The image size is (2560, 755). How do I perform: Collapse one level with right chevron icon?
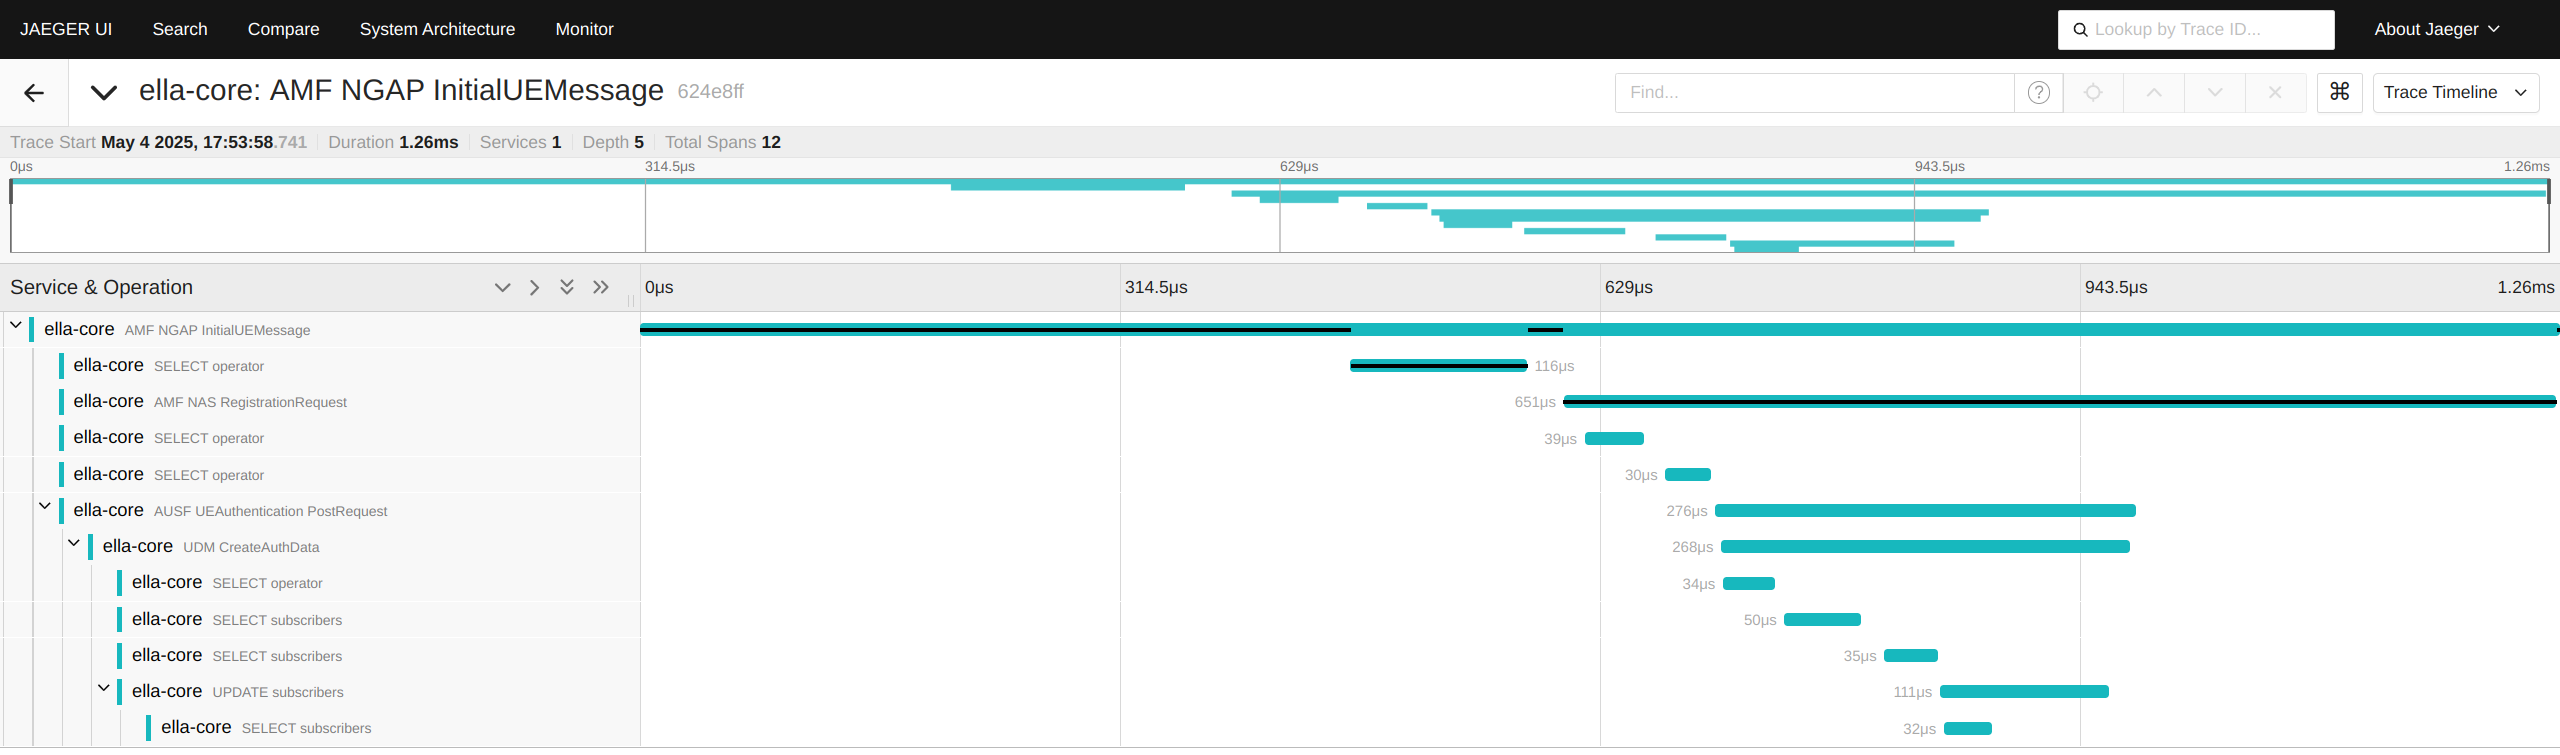pos(535,288)
